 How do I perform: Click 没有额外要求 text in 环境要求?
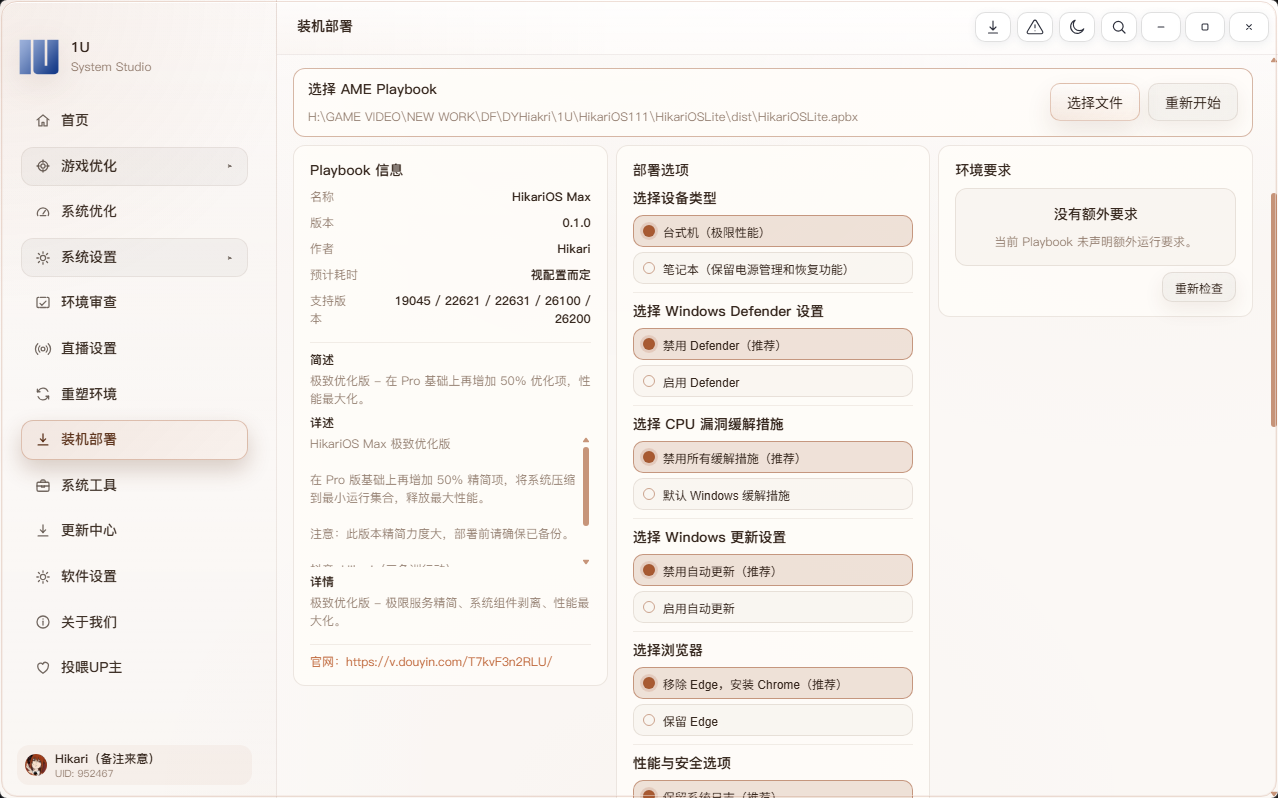click(1096, 214)
